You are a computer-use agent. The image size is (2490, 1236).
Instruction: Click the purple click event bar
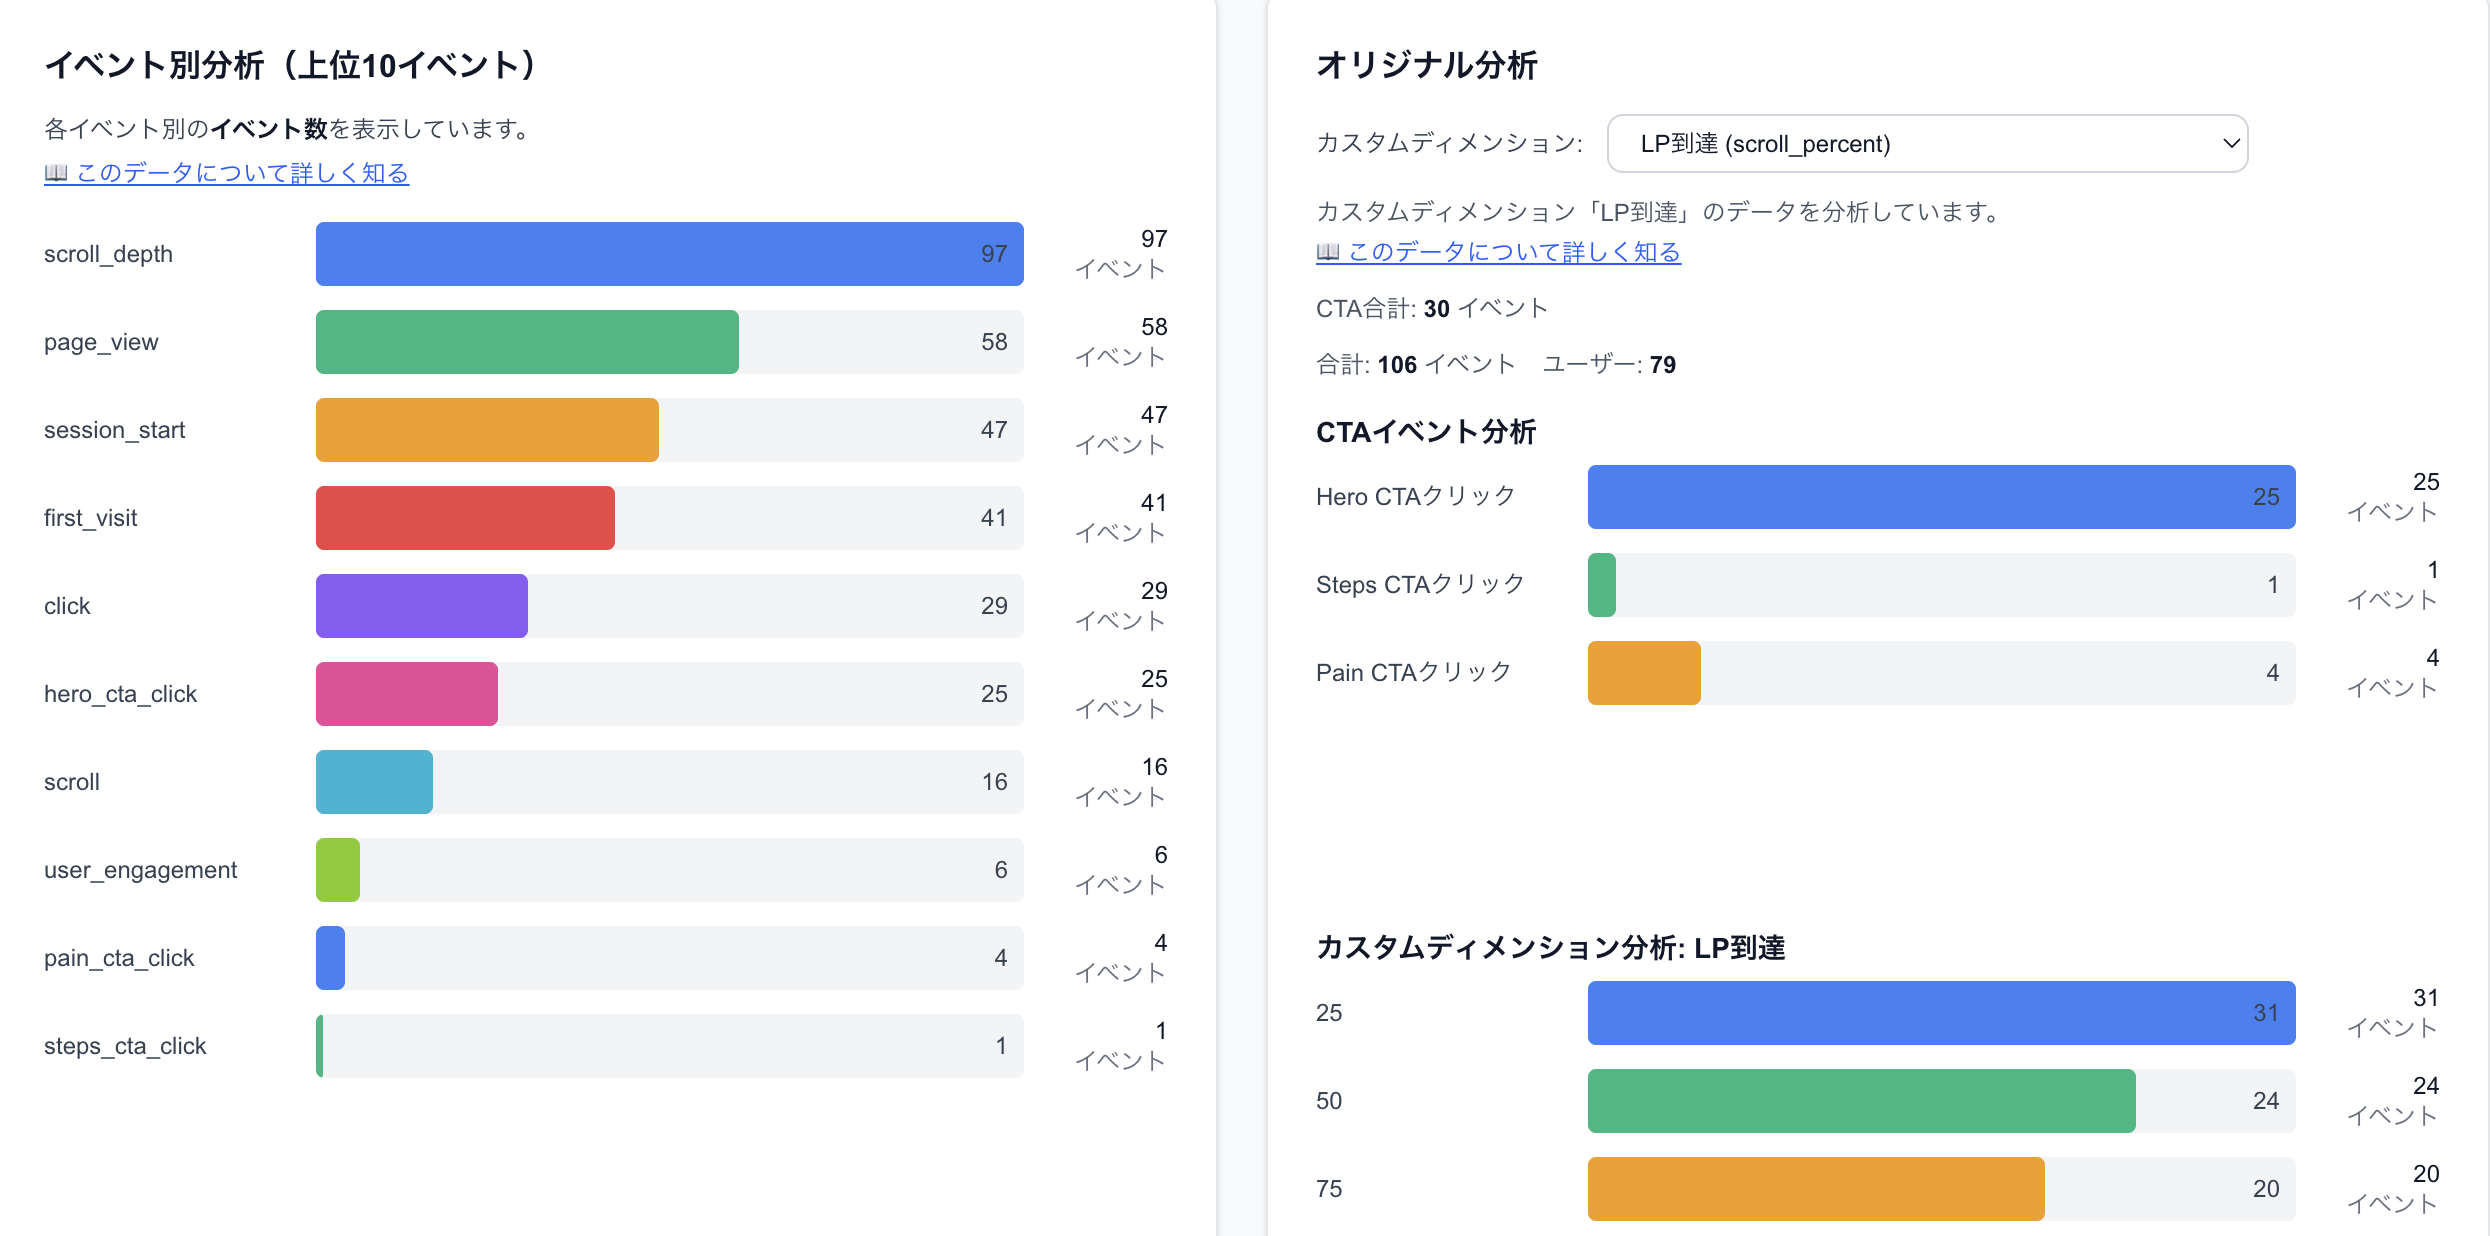421,606
